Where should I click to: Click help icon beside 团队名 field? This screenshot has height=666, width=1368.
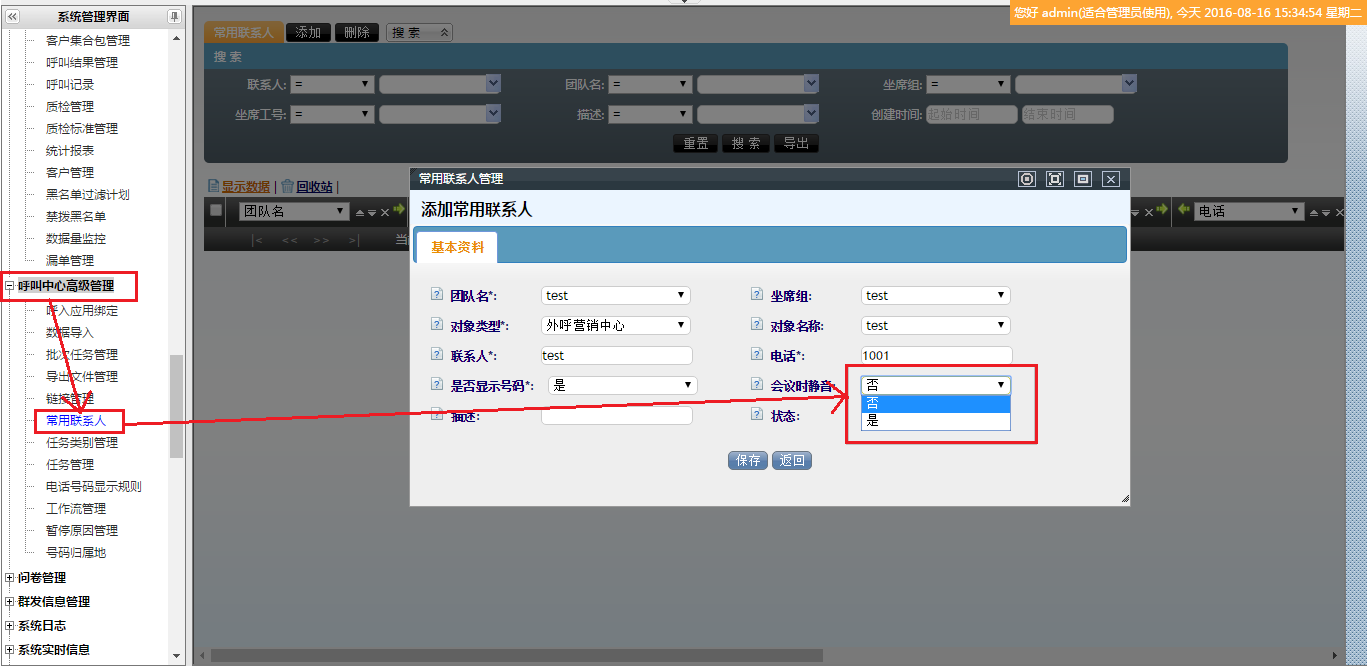[436, 295]
